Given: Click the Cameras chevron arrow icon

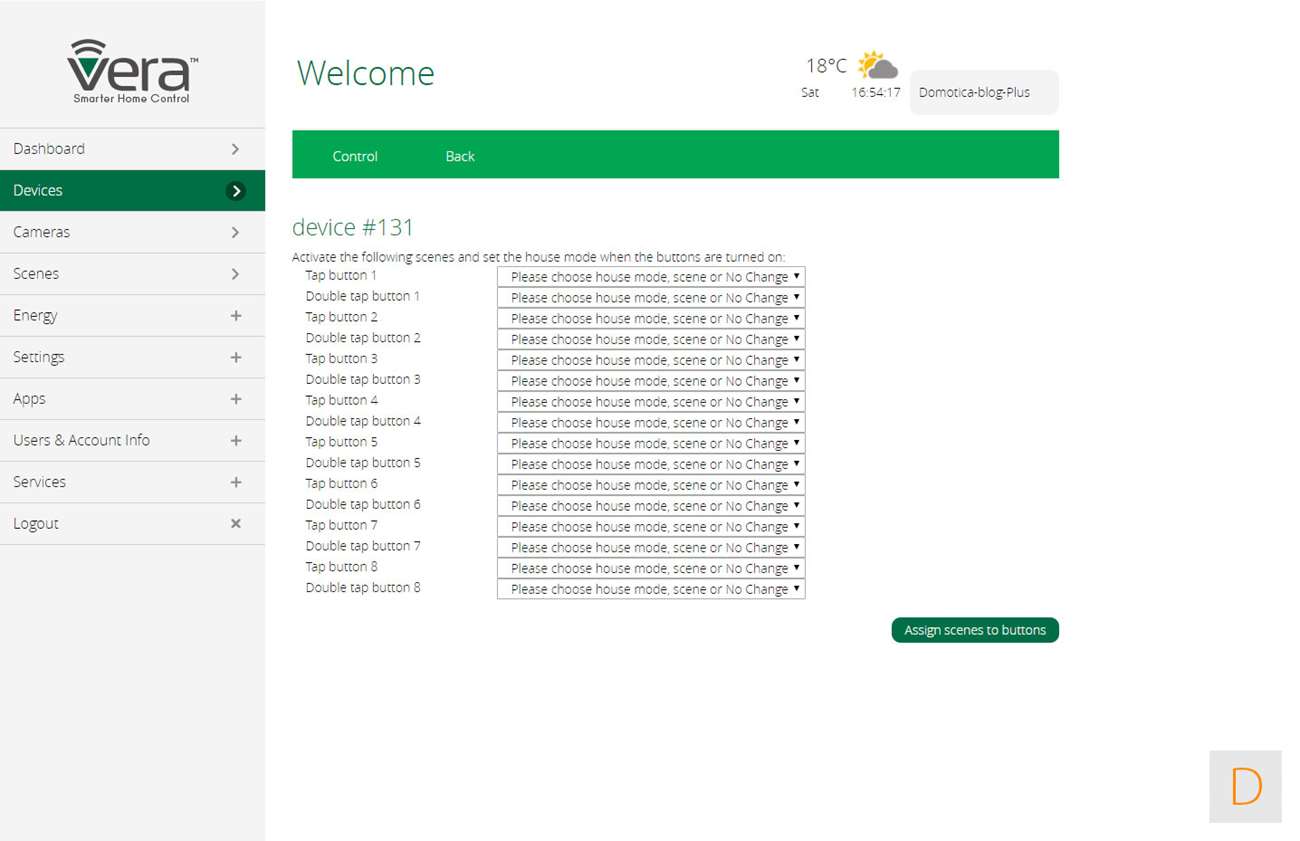Looking at the screenshot, I should pyautogui.click(x=235, y=232).
